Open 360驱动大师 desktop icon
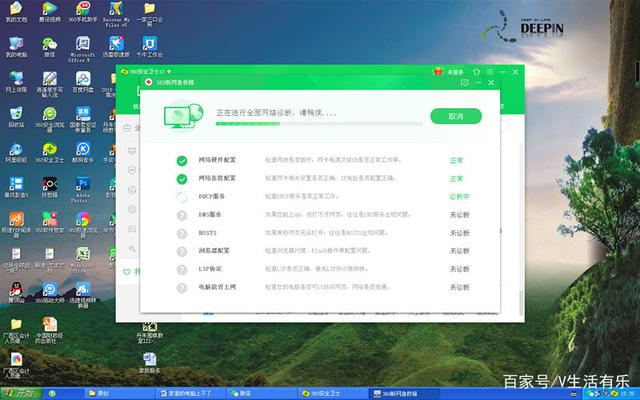This screenshot has height=400, width=640. pos(50,292)
